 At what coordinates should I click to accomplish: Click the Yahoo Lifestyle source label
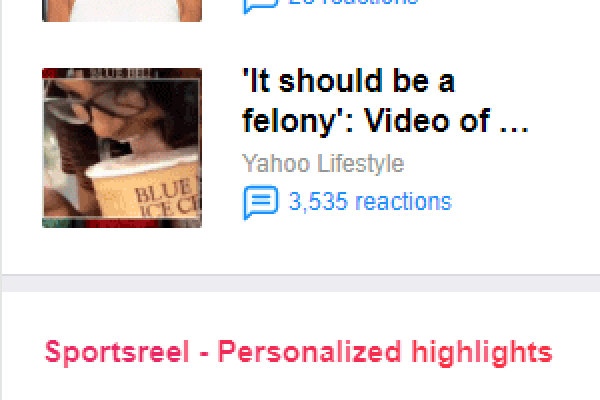pyautogui.click(x=323, y=163)
